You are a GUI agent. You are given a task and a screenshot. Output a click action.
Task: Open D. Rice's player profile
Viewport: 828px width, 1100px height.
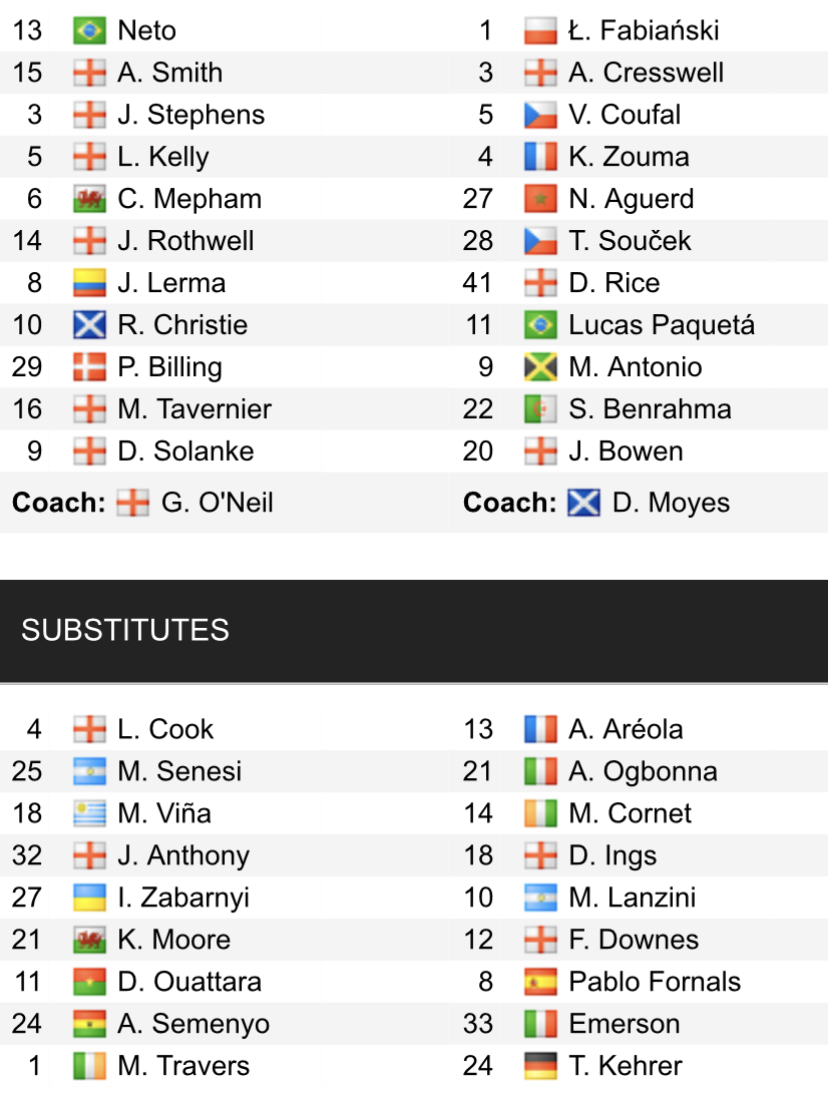pos(614,283)
